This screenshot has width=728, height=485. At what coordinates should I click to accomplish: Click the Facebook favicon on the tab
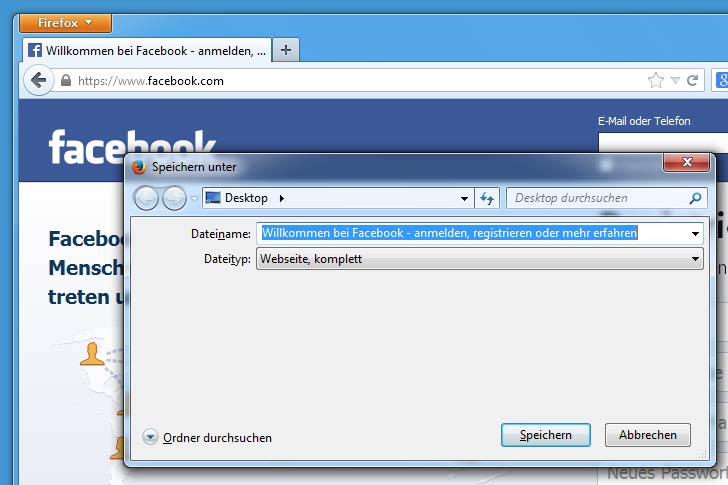[x=35, y=50]
